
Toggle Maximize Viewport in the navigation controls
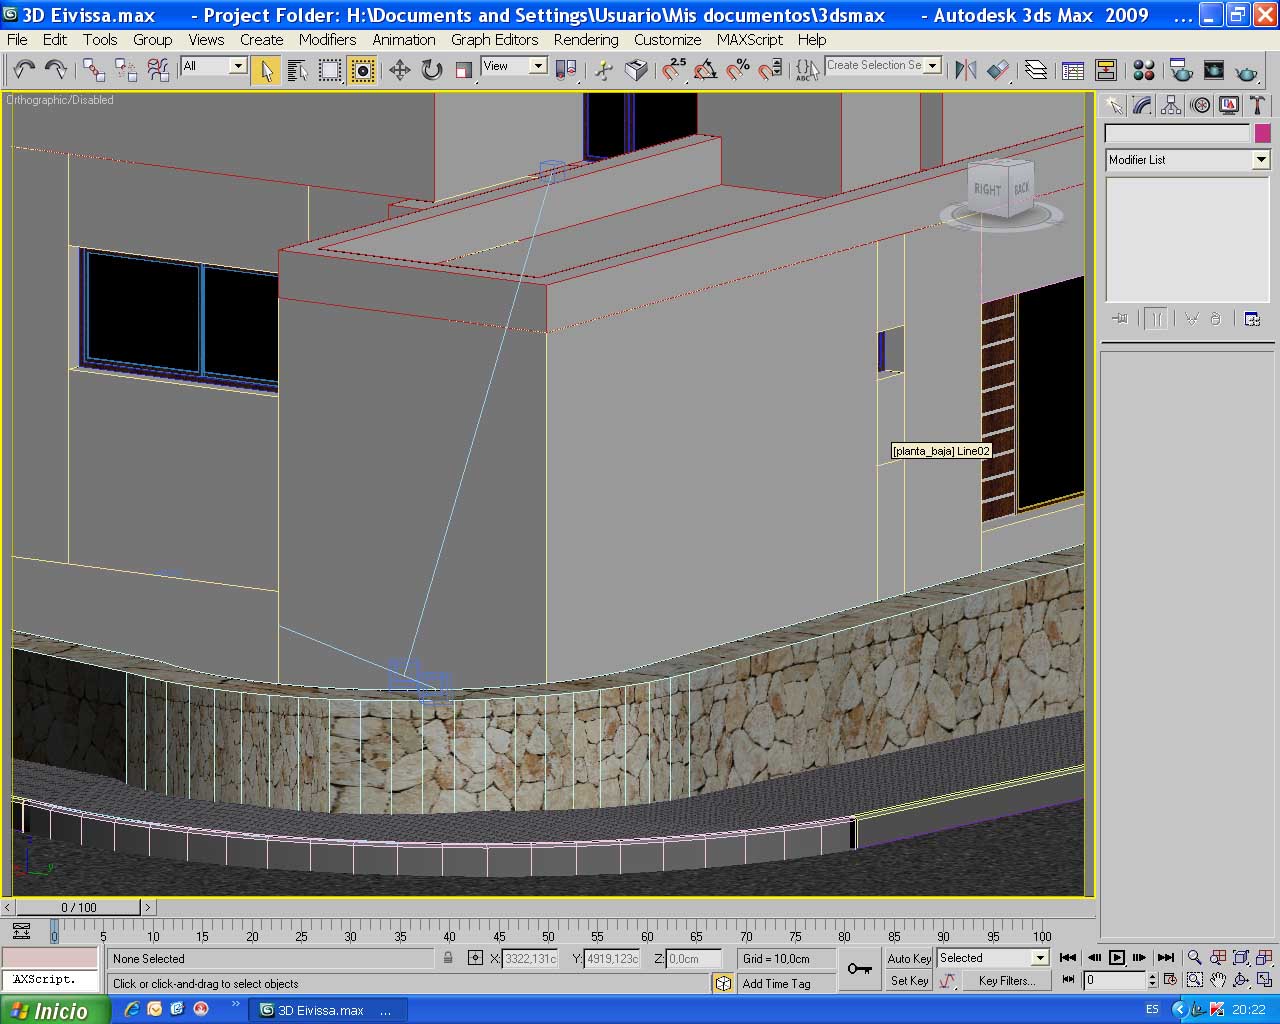pos(1265,980)
